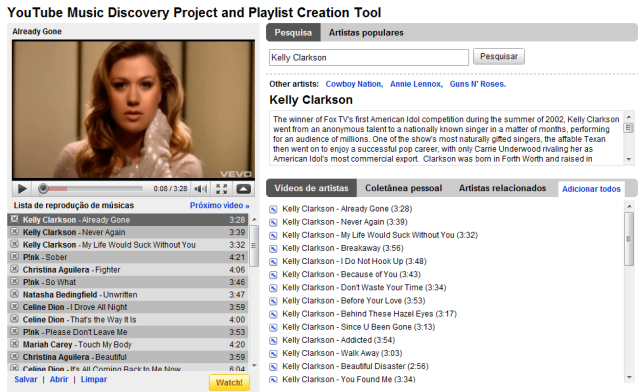The width and height of the screenshot is (640, 392).
Task: Open the Annie Lennox artist link
Action: coord(416,84)
